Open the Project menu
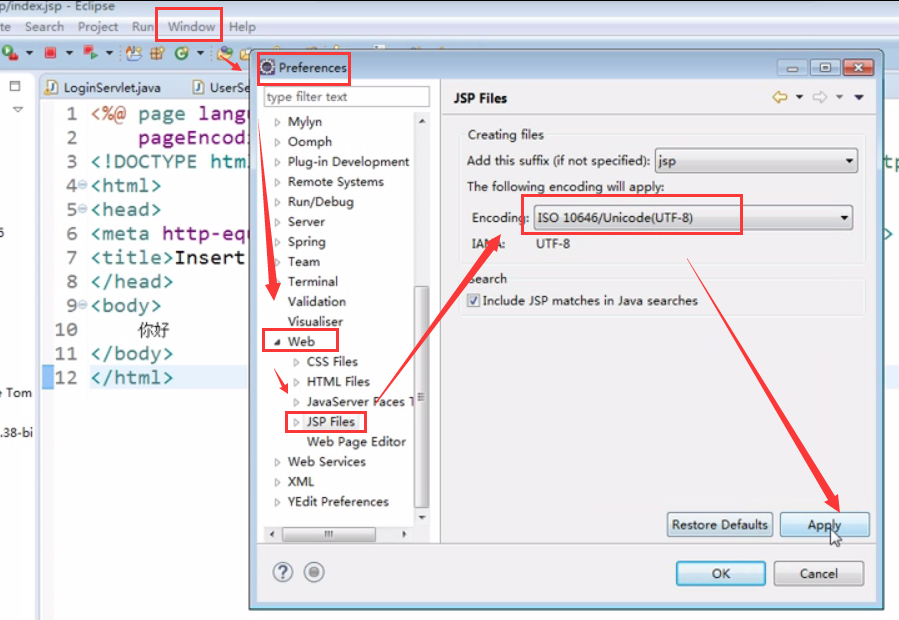The height and width of the screenshot is (620, 899). click(x=97, y=27)
